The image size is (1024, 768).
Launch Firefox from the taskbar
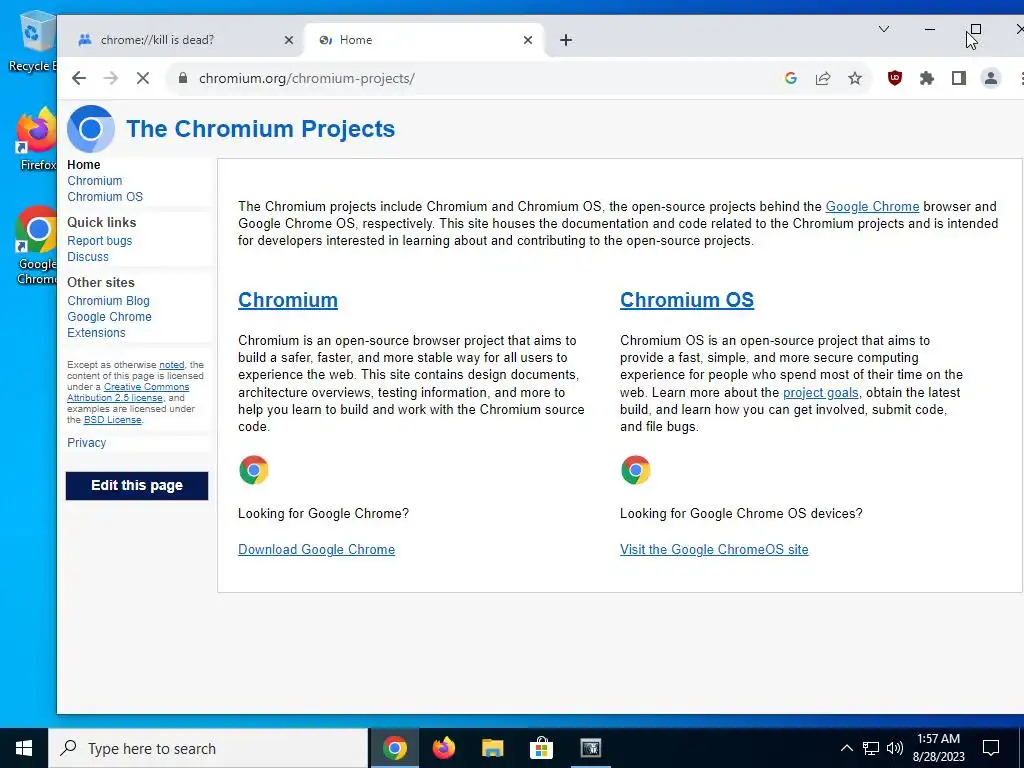pyautogui.click(x=444, y=748)
